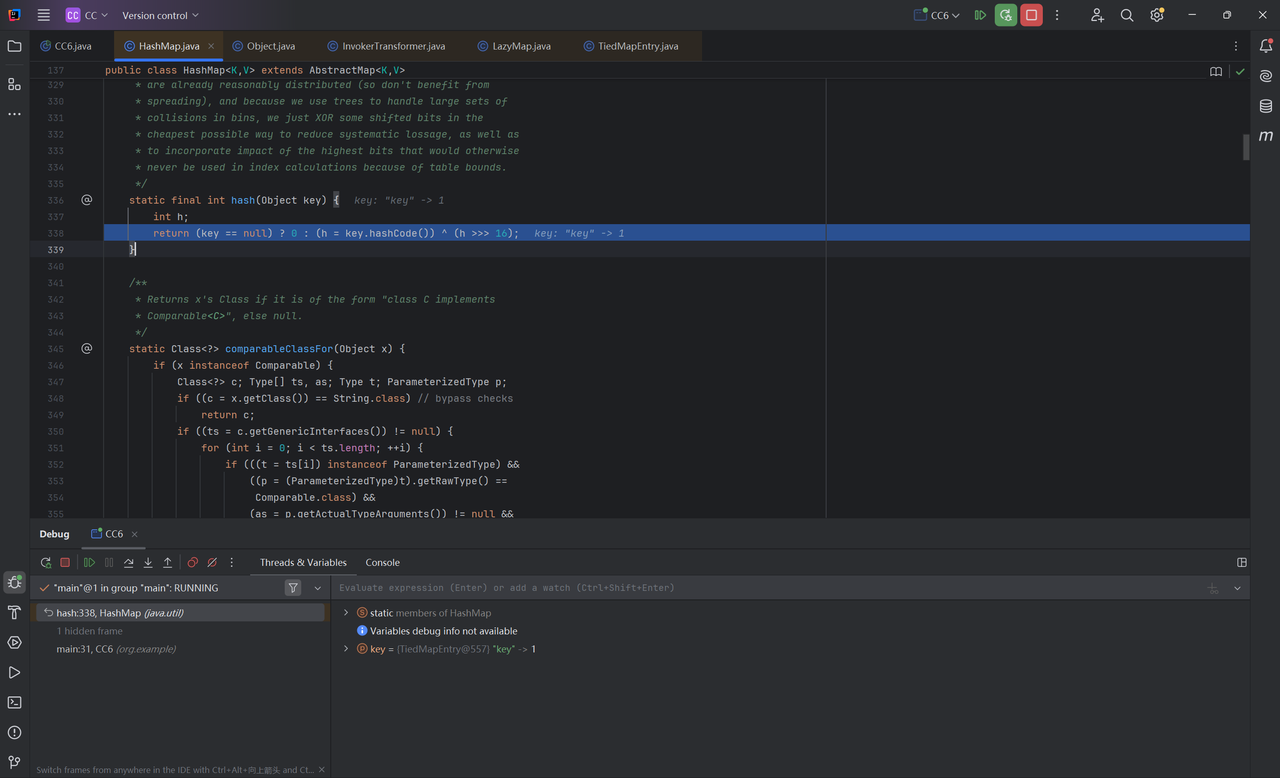Open more debug actions menu
The height and width of the screenshot is (778, 1280).
(x=232, y=563)
